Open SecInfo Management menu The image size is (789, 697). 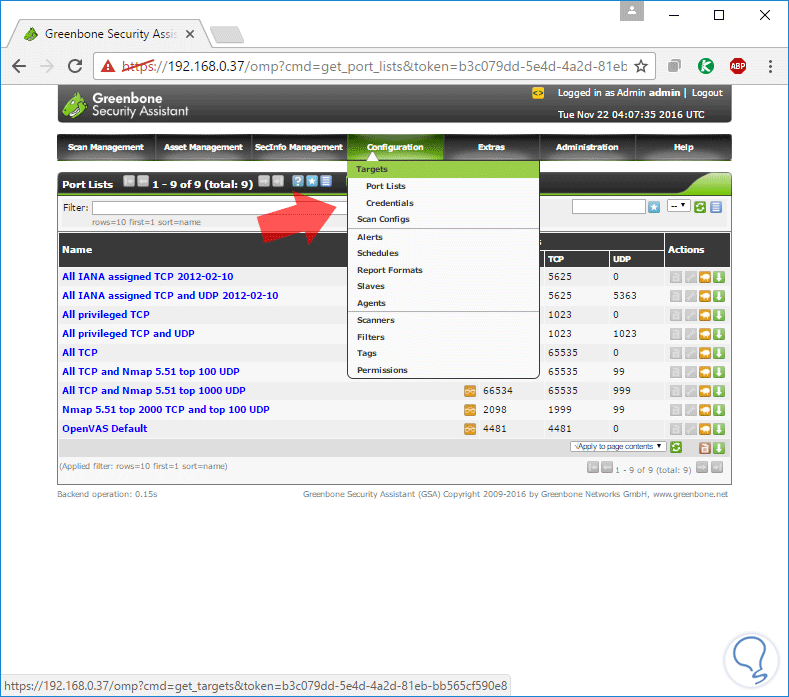(x=298, y=147)
